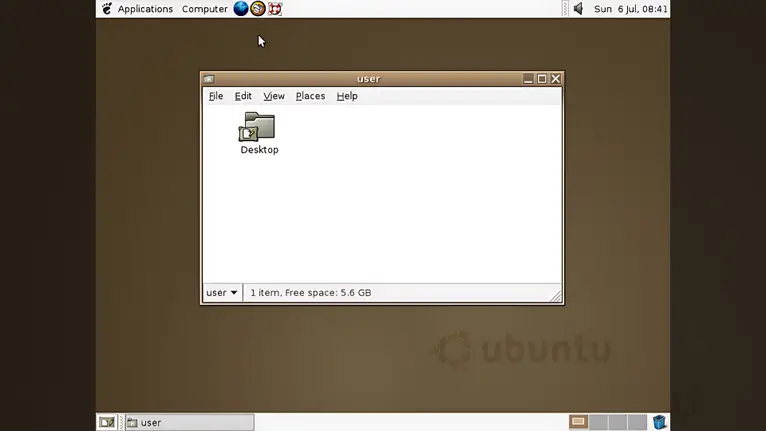Click the window menu icon in user titlebar

pos(209,79)
